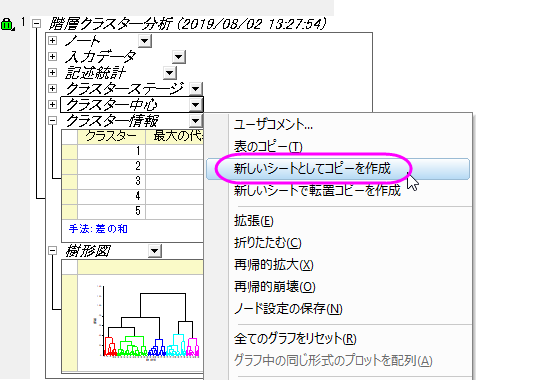
Task: Choose 拡張(E) menu item
Action: [254, 221]
